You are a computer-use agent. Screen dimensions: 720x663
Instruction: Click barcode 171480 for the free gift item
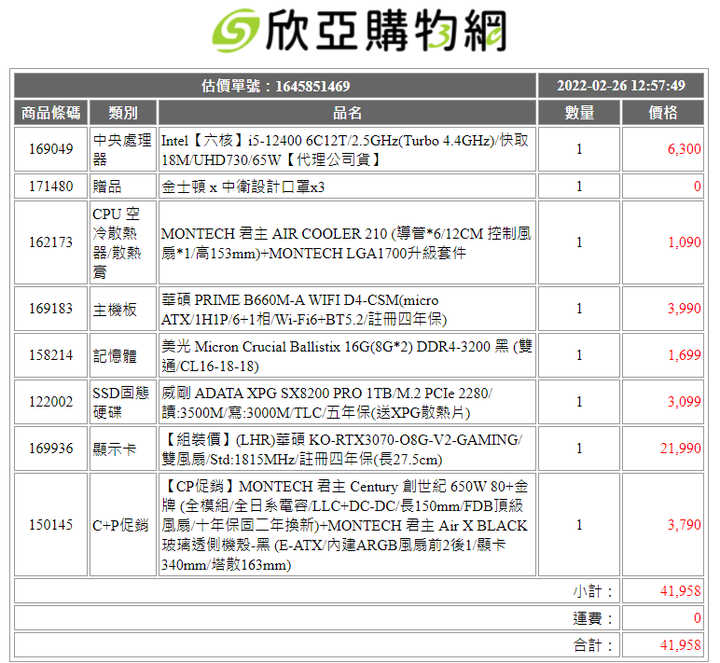tap(51, 186)
